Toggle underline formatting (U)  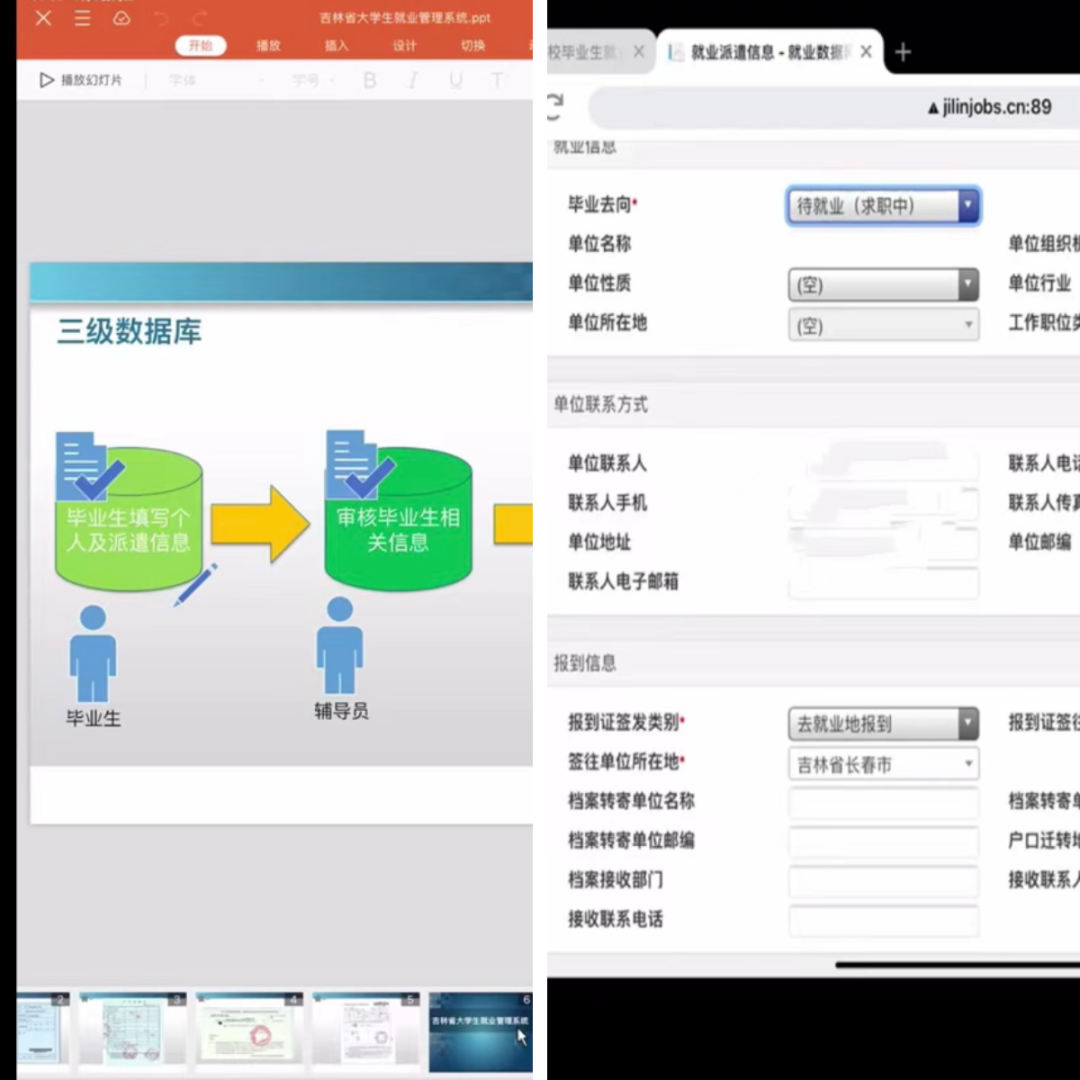pos(456,81)
